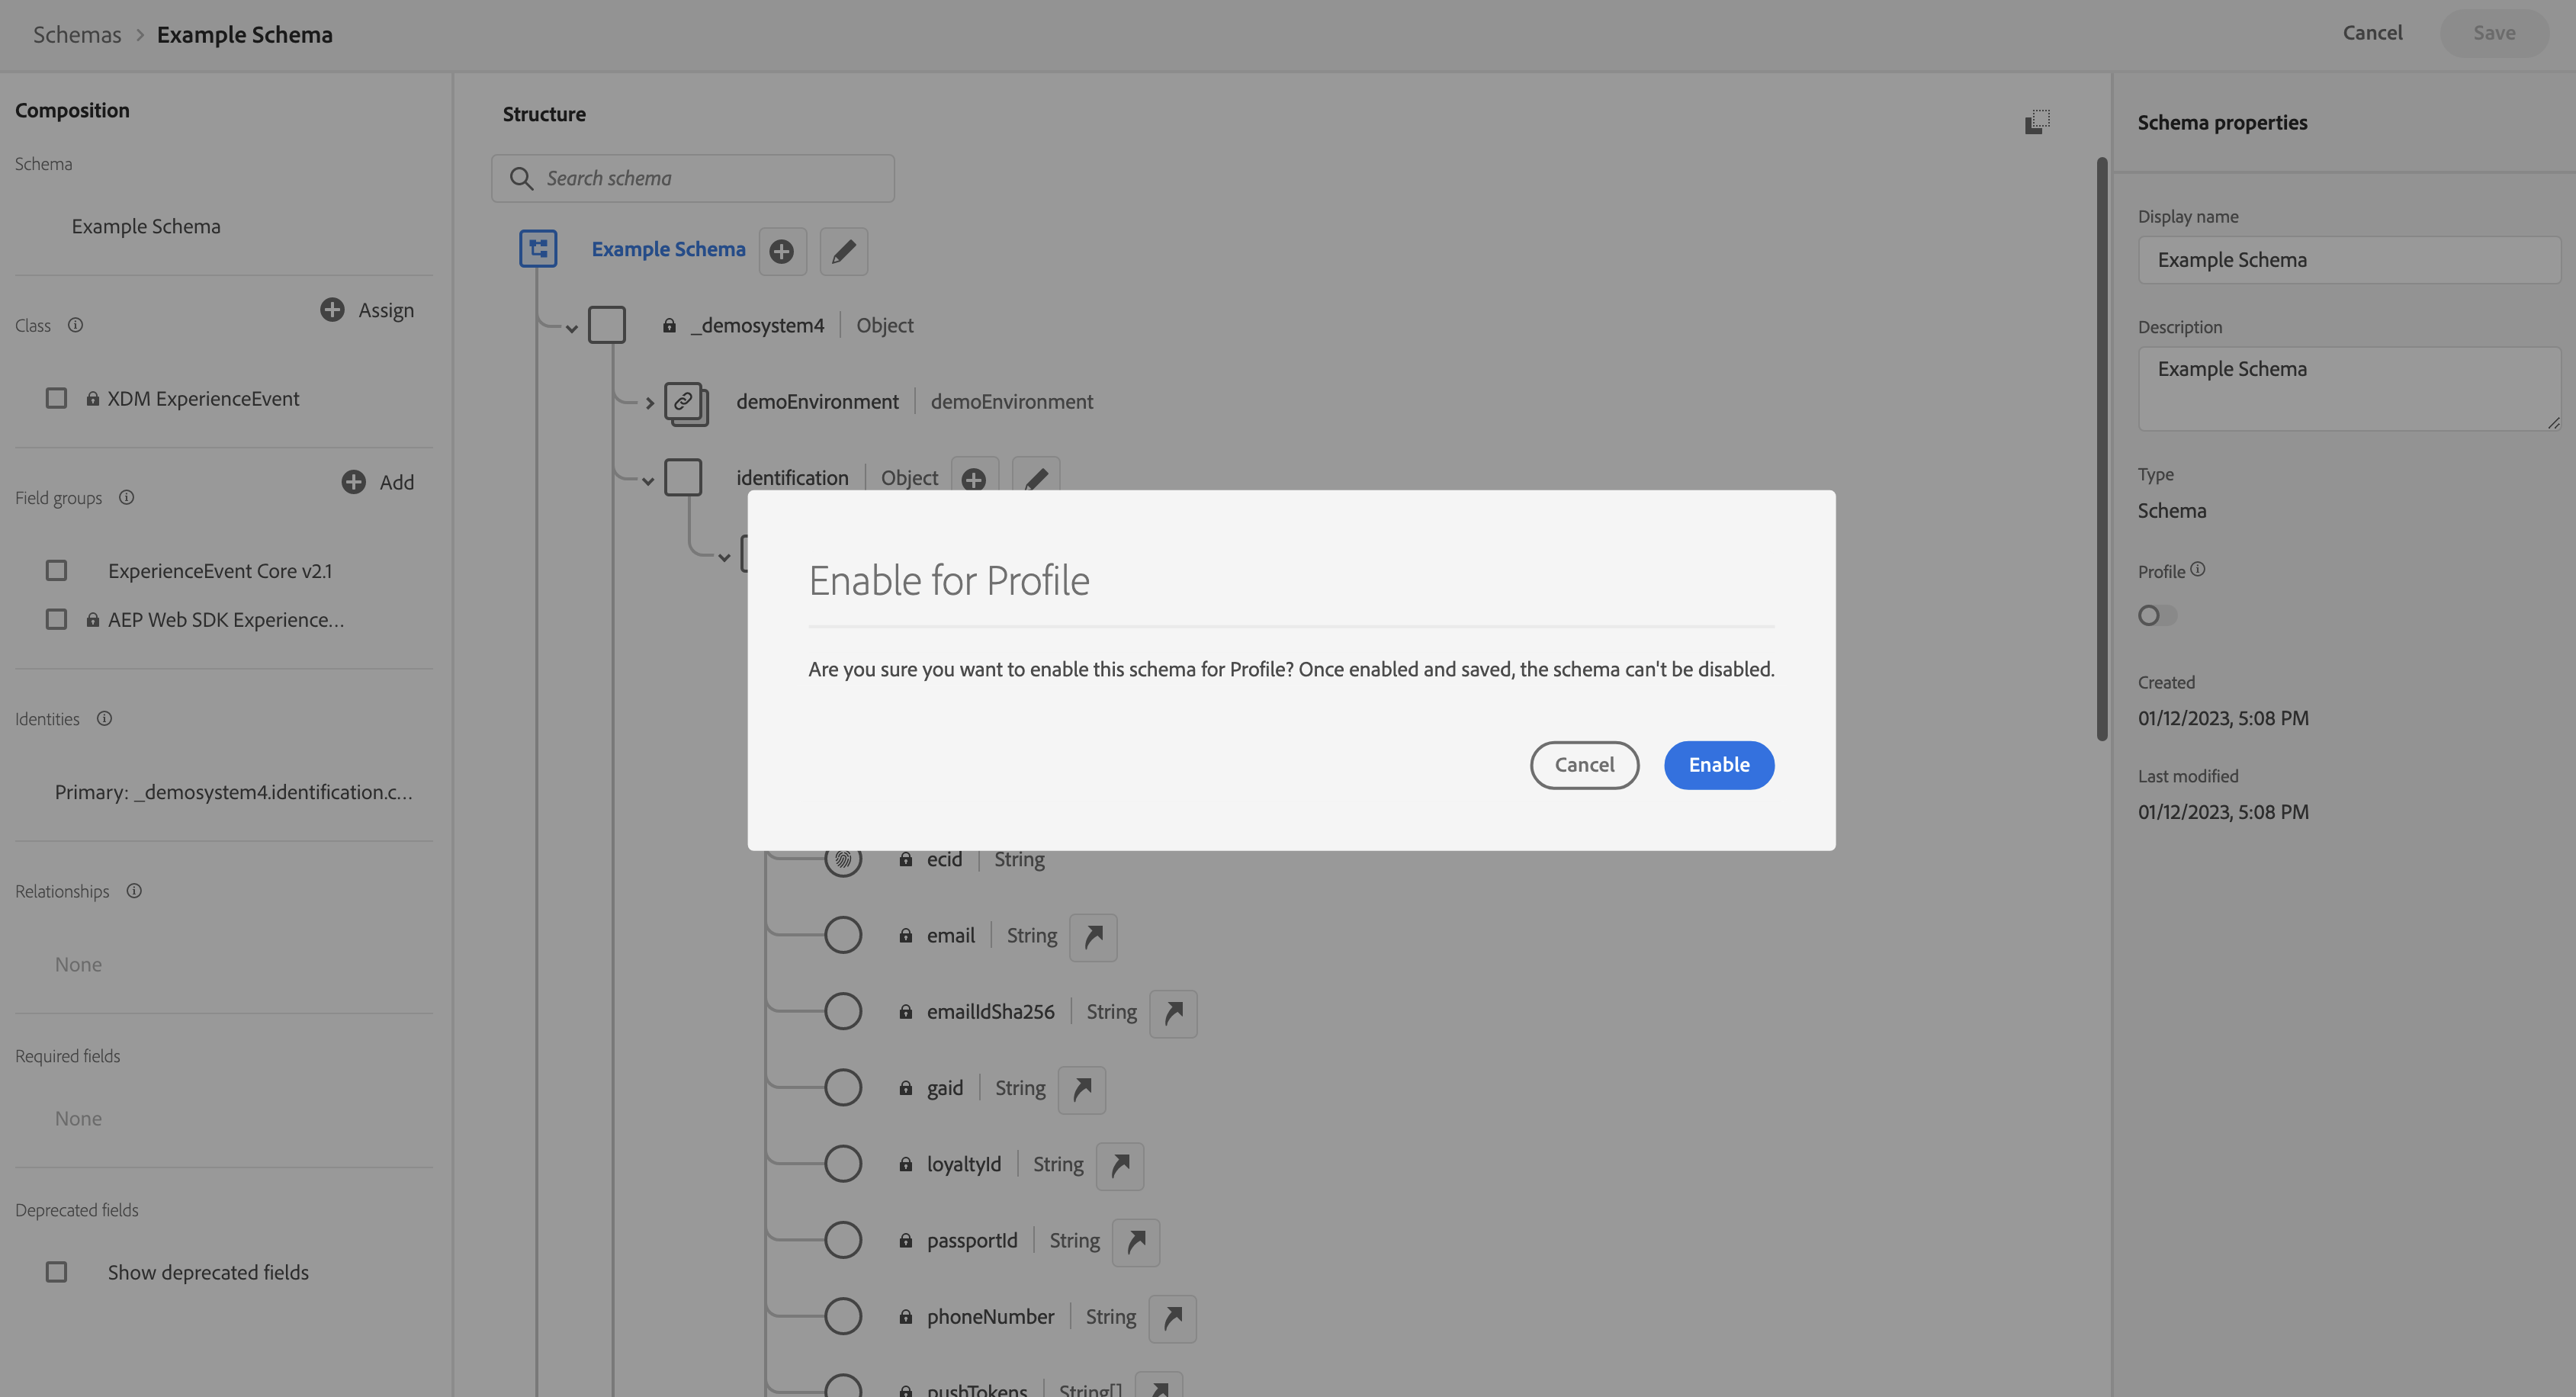Cancel the Enable for Profile dialog

pos(1583,765)
